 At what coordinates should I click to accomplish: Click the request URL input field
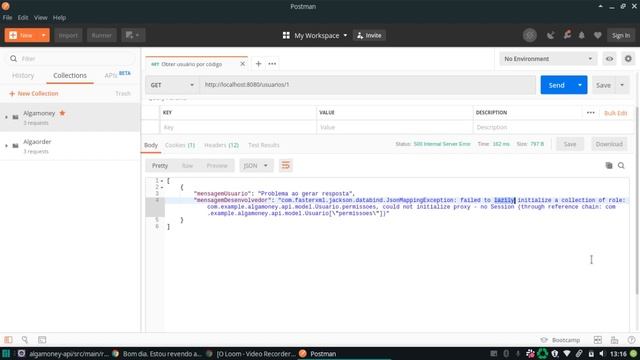point(367,85)
